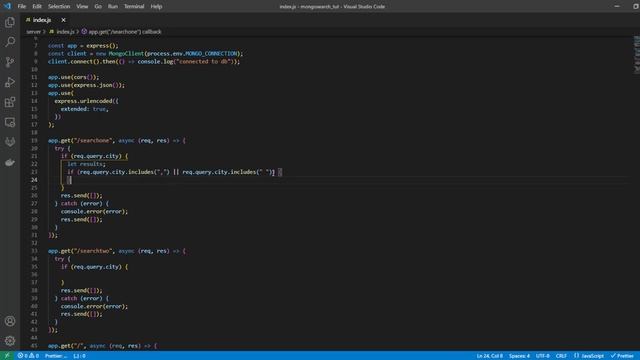The height and width of the screenshot is (360, 640).
Task: Open the Selection menu
Action: point(59,6)
